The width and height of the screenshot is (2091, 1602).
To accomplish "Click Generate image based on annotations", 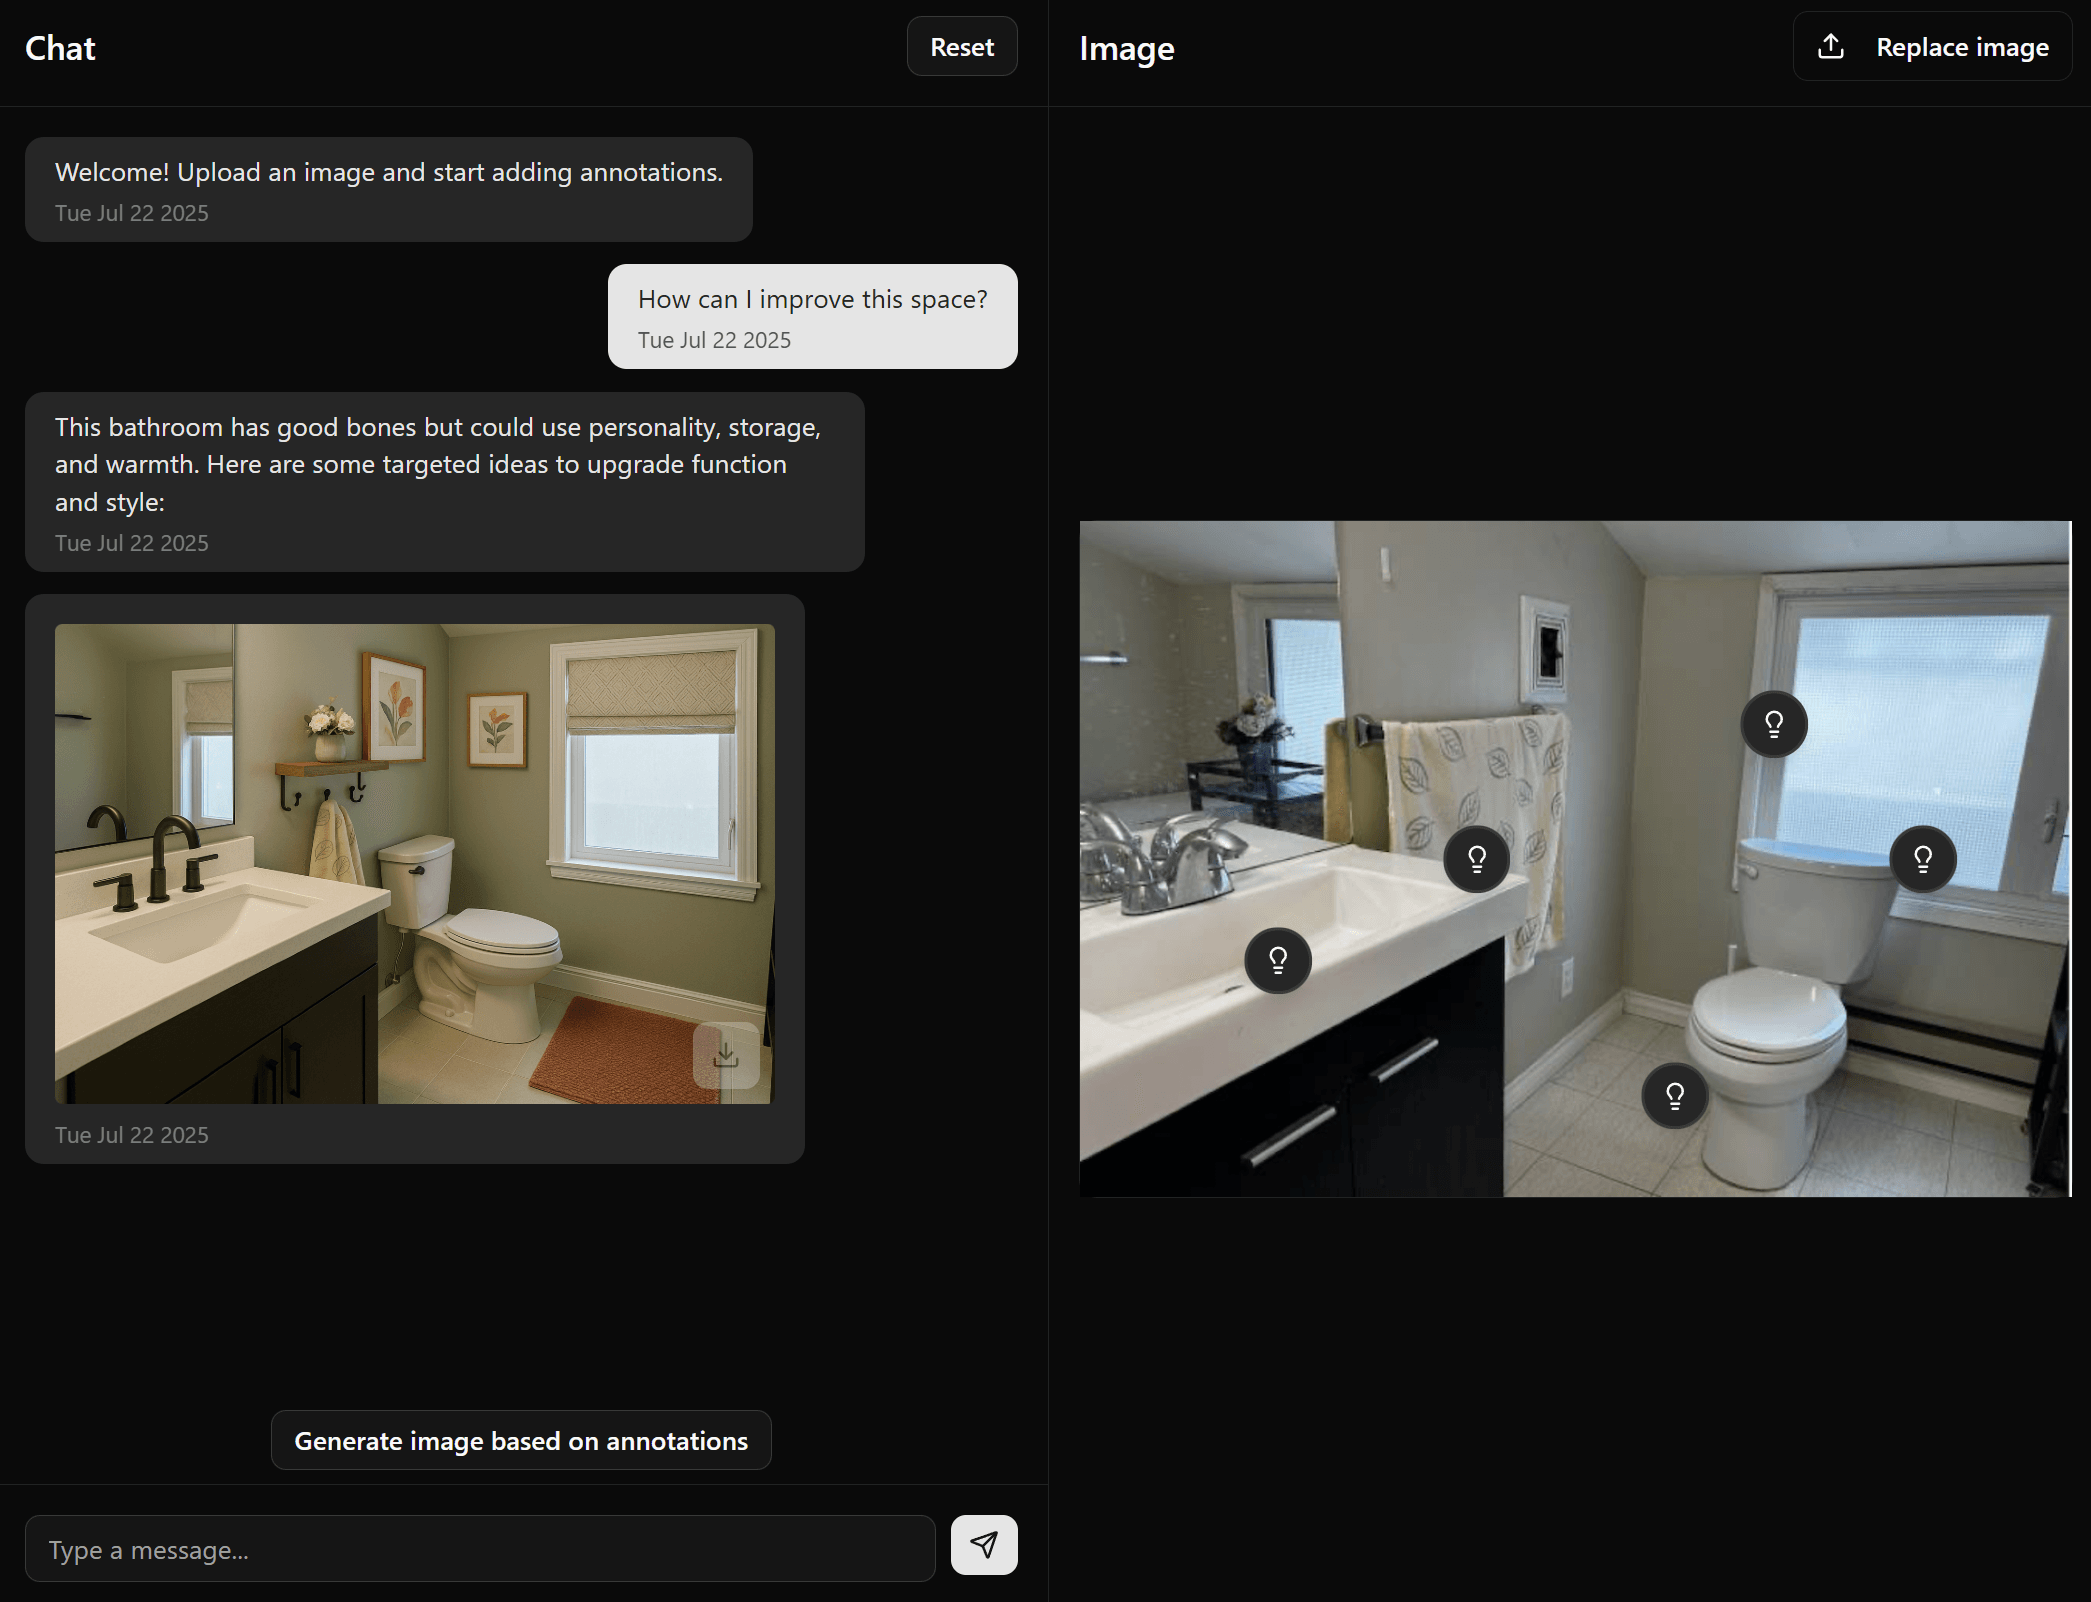I will pyautogui.click(x=521, y=1440).
